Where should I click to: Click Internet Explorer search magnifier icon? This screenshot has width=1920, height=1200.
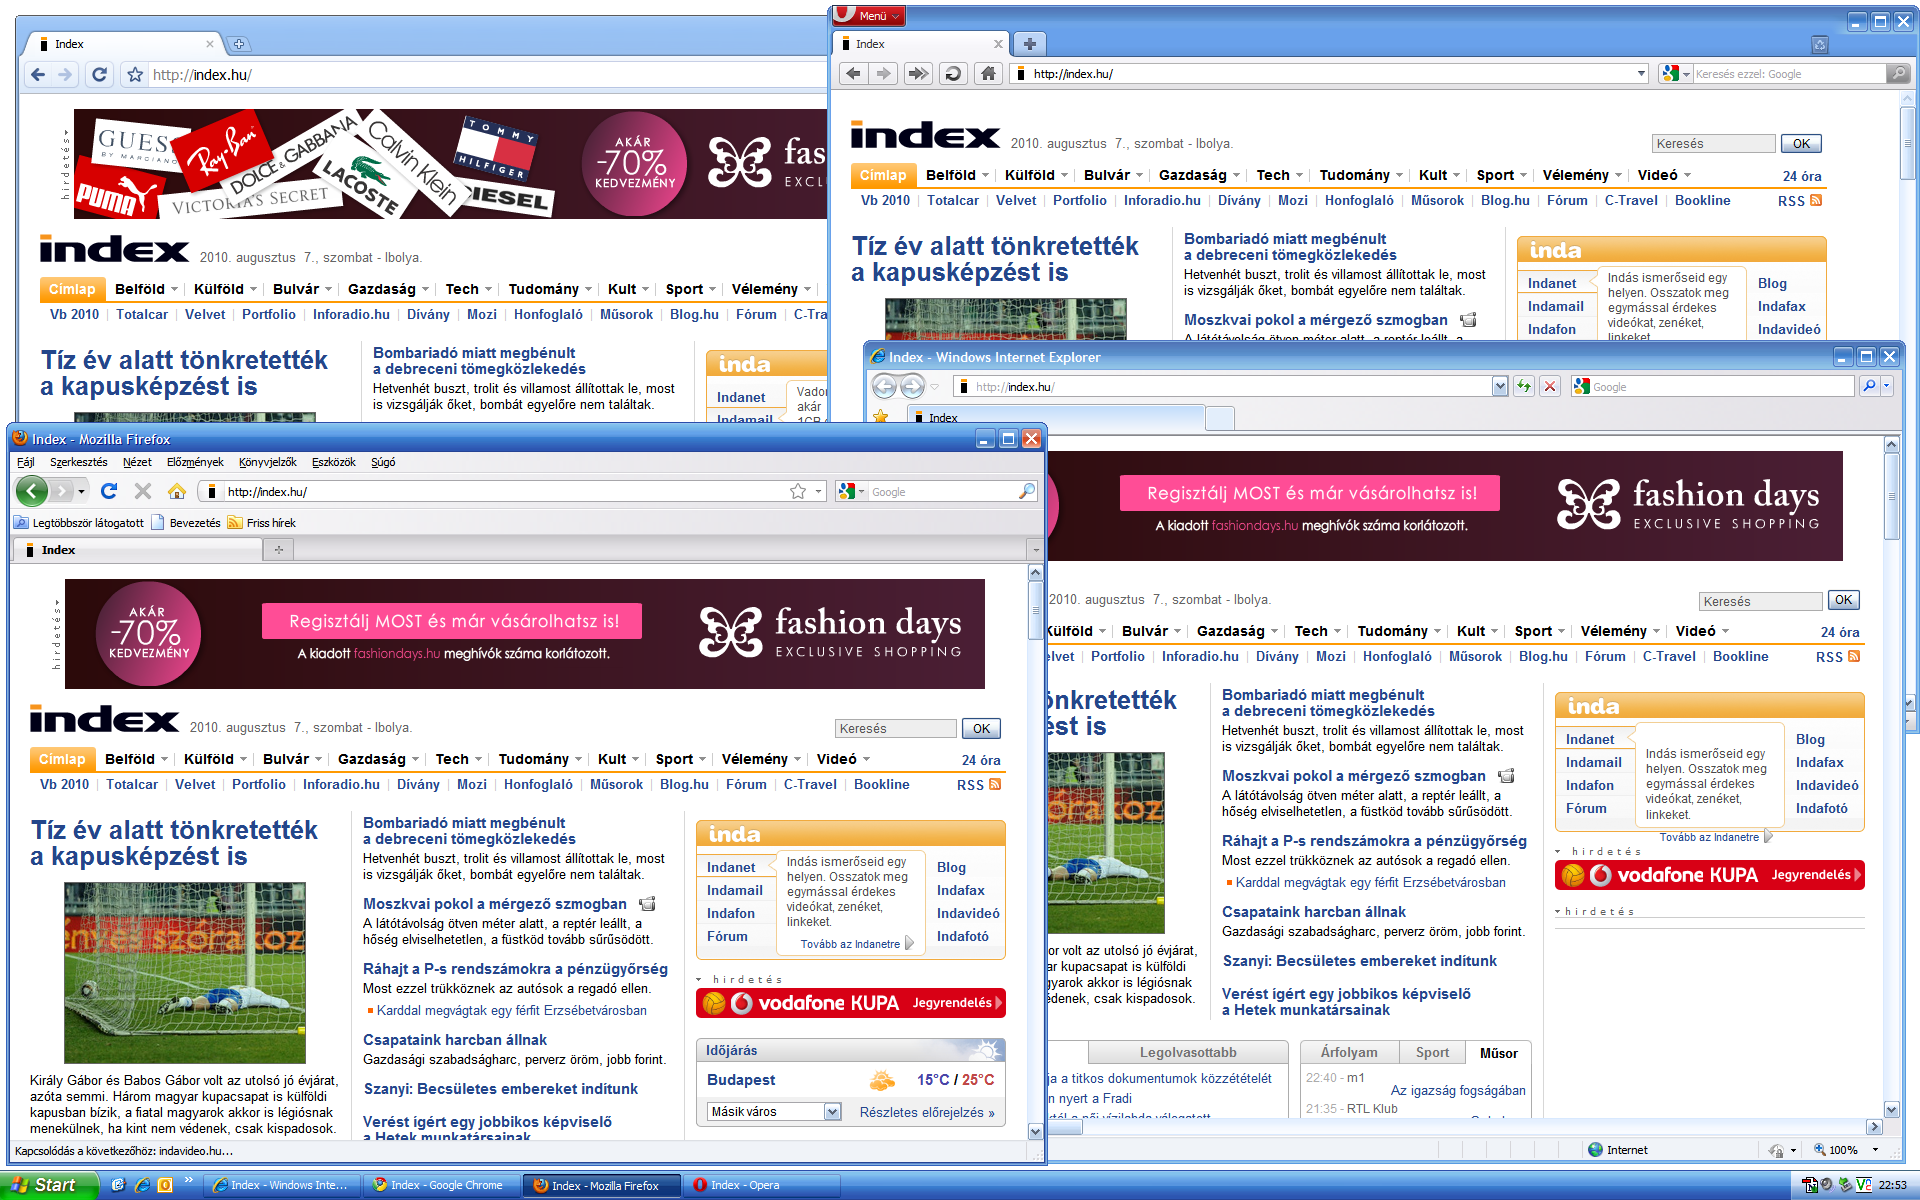point(1868,386)
